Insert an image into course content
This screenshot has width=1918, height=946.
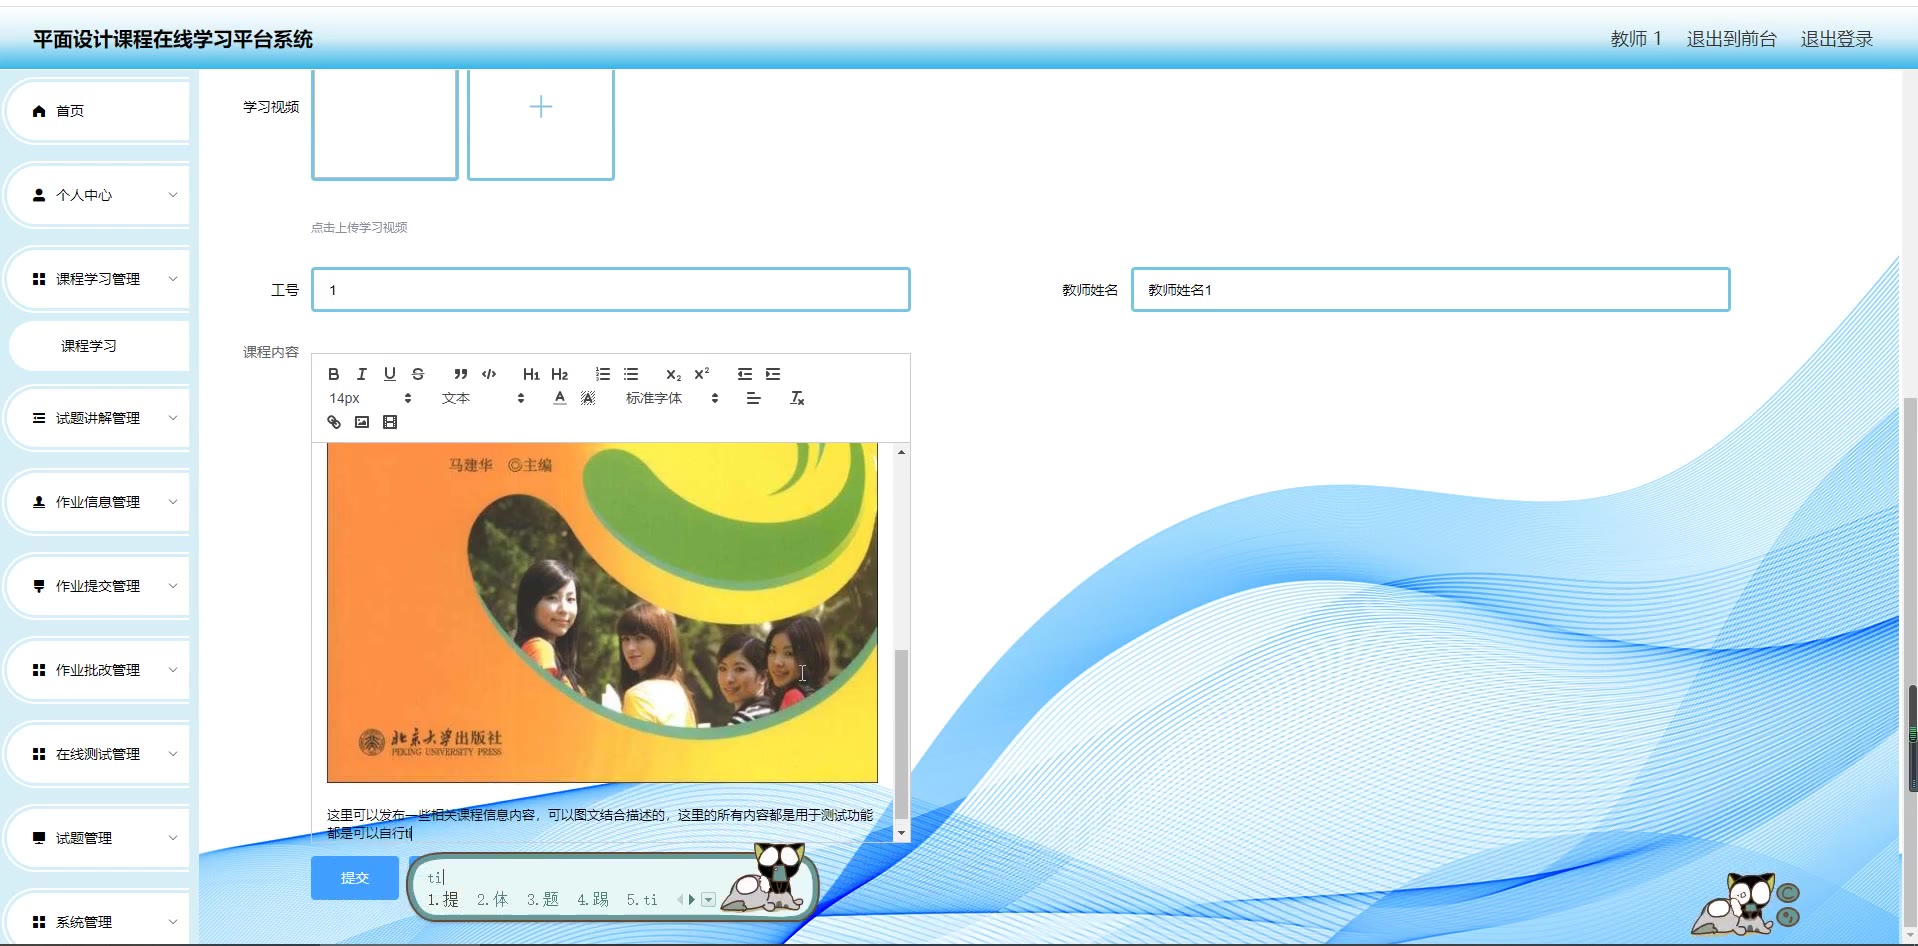(361, 422)
